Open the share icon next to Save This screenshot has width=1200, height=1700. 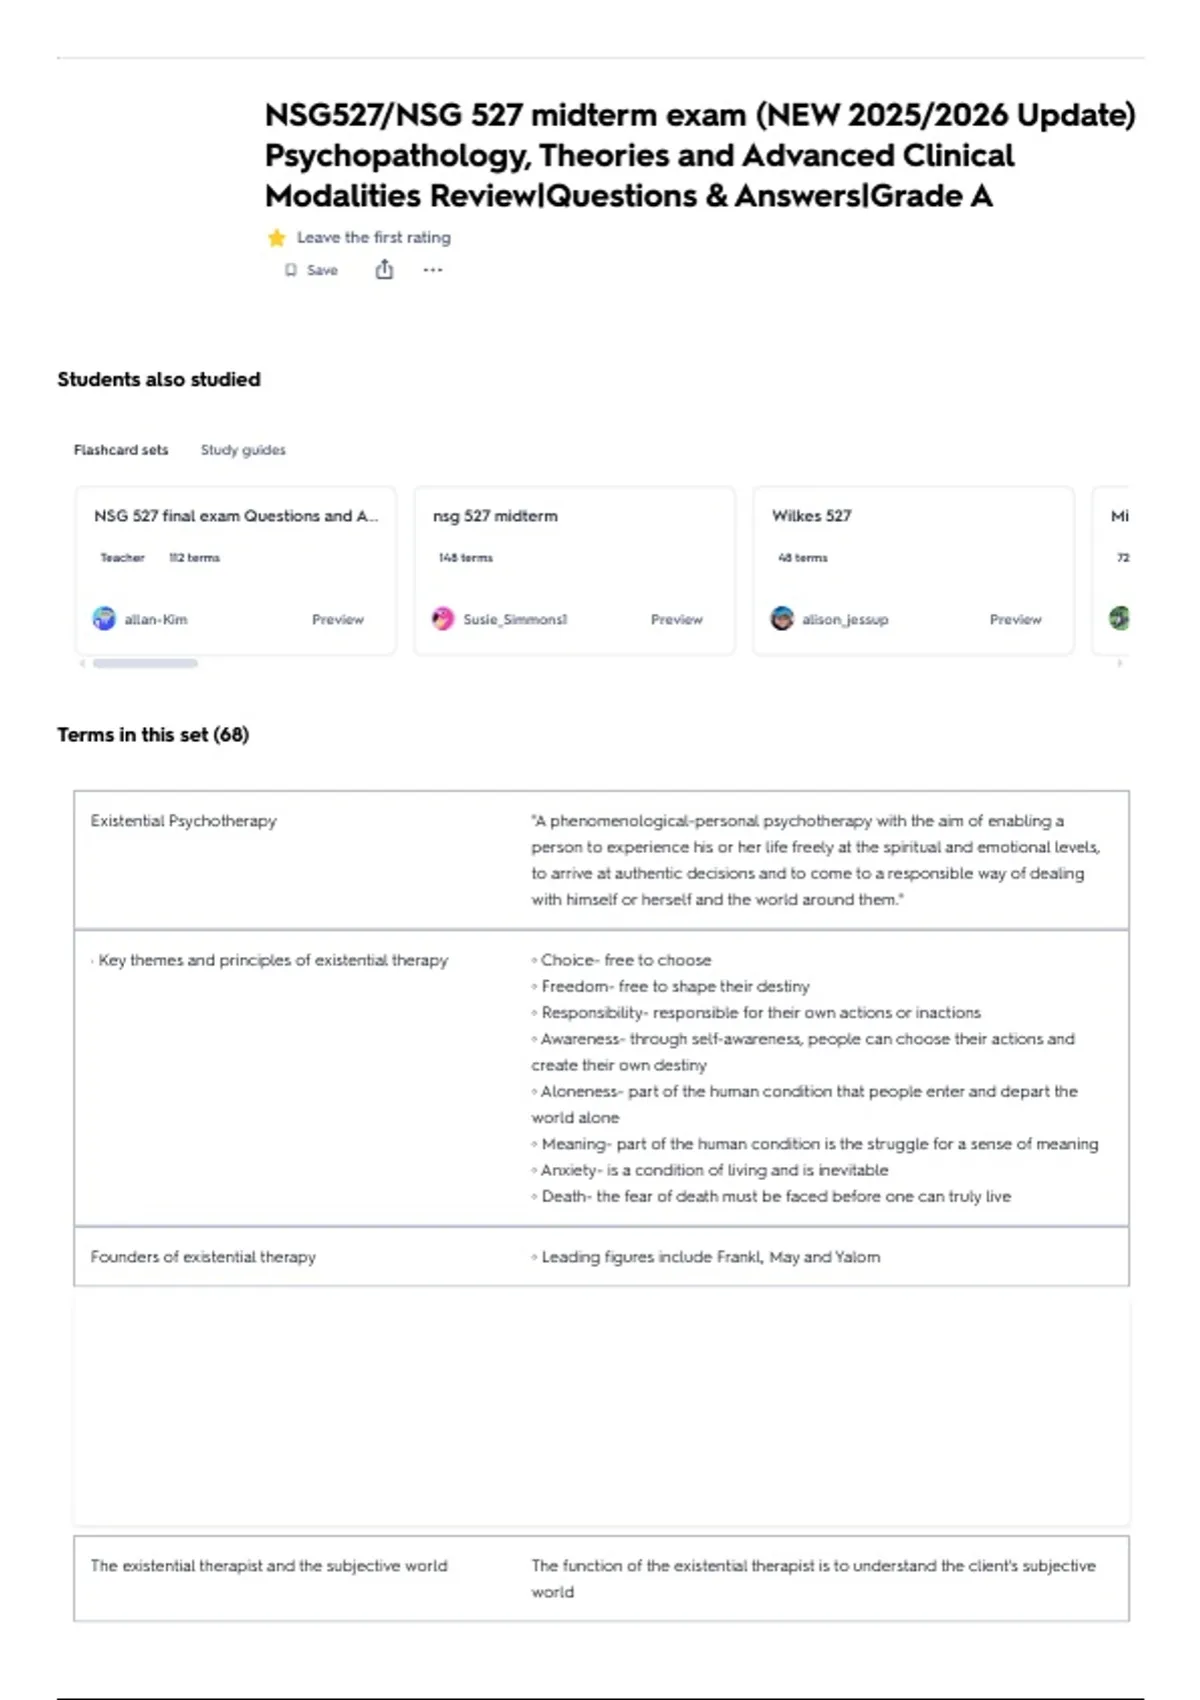pos(384,269)
